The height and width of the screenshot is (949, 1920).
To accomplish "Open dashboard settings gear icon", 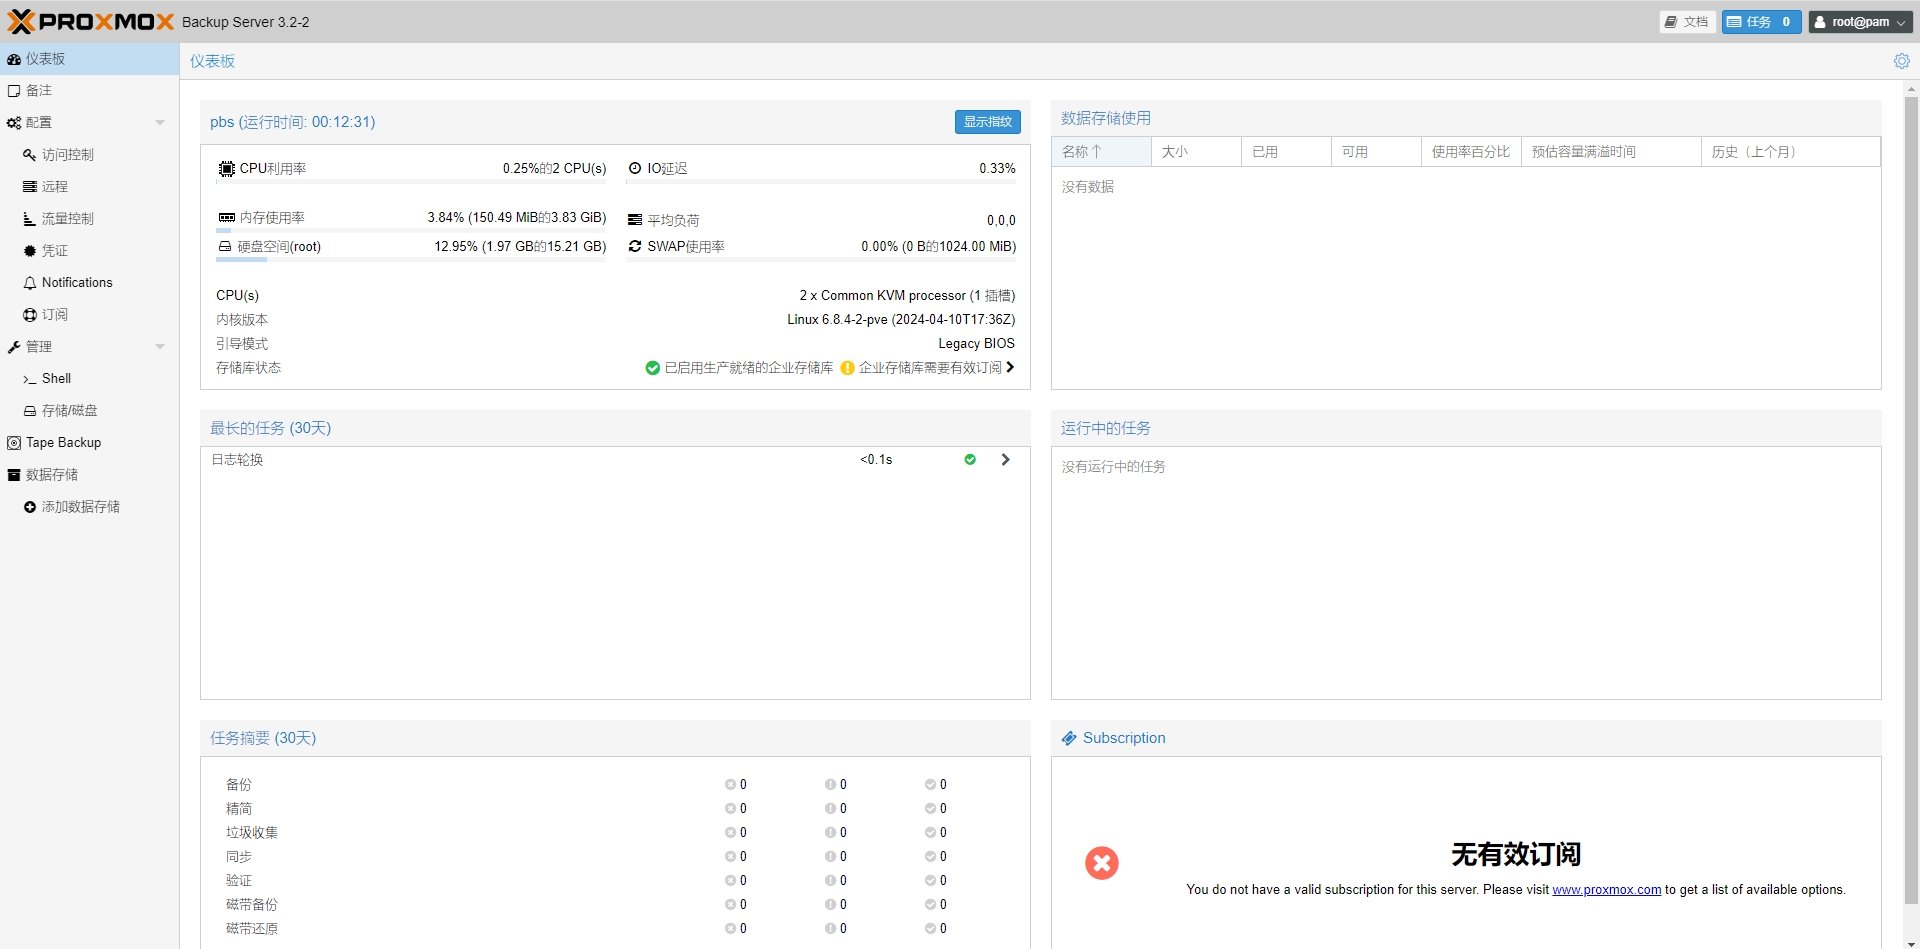I will click(1901, 61).
